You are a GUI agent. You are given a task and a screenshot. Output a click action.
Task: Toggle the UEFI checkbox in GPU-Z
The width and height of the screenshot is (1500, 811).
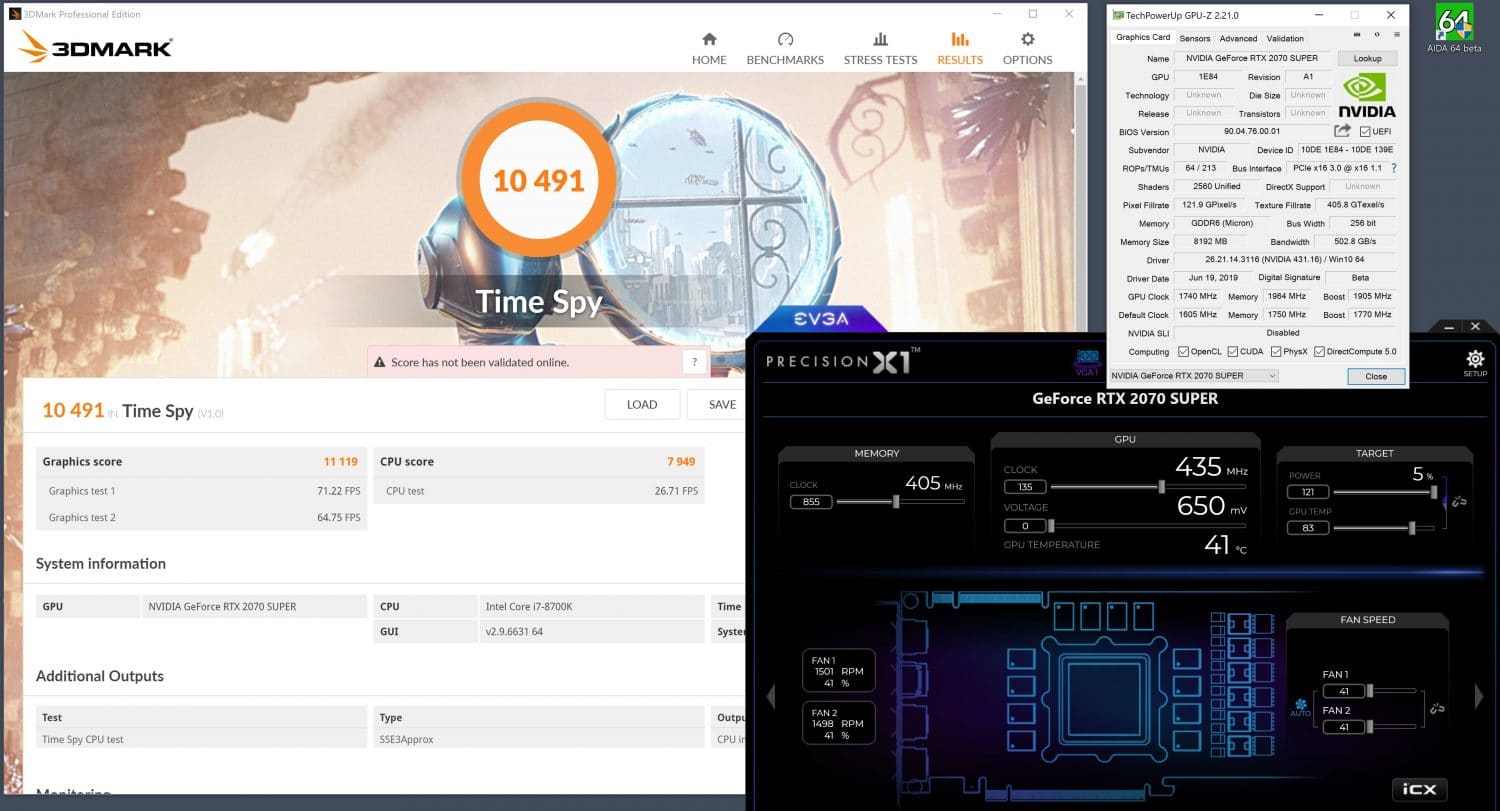click(1365, 132)
